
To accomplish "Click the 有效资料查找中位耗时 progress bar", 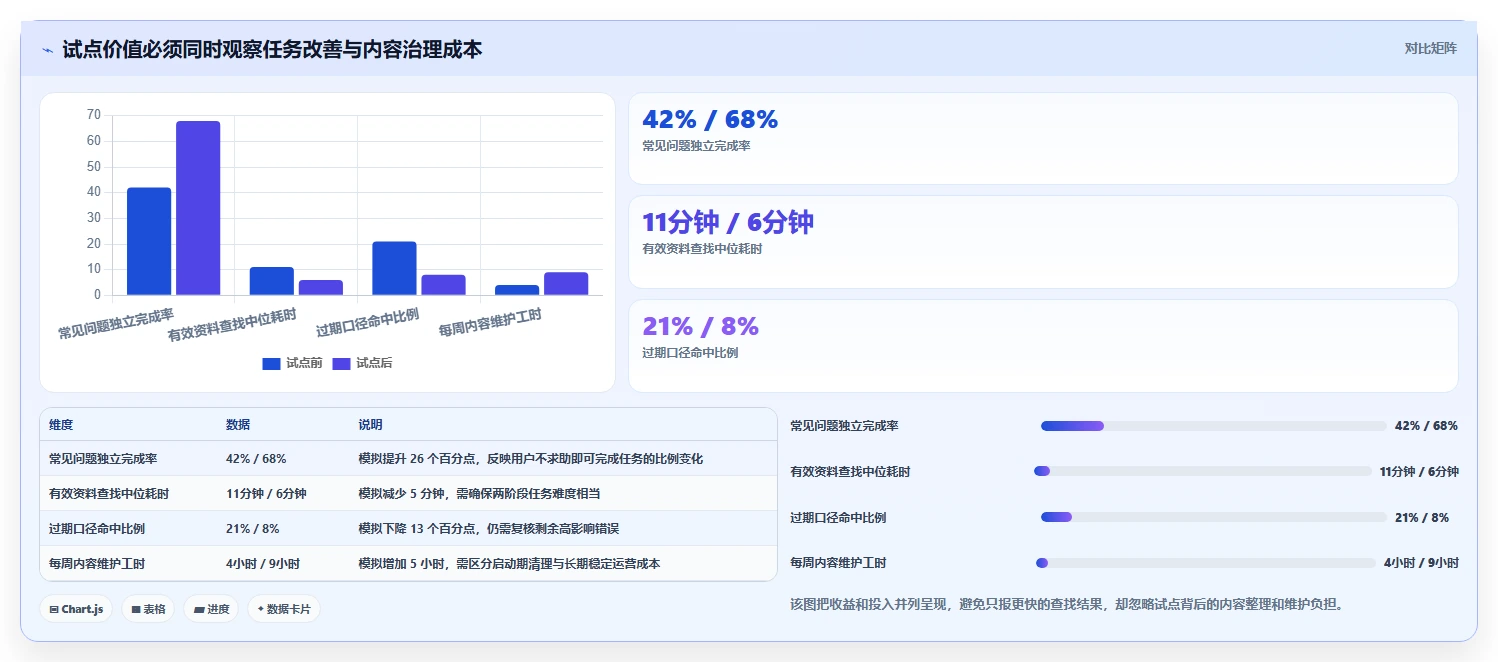I will (x=1203, y=471).
